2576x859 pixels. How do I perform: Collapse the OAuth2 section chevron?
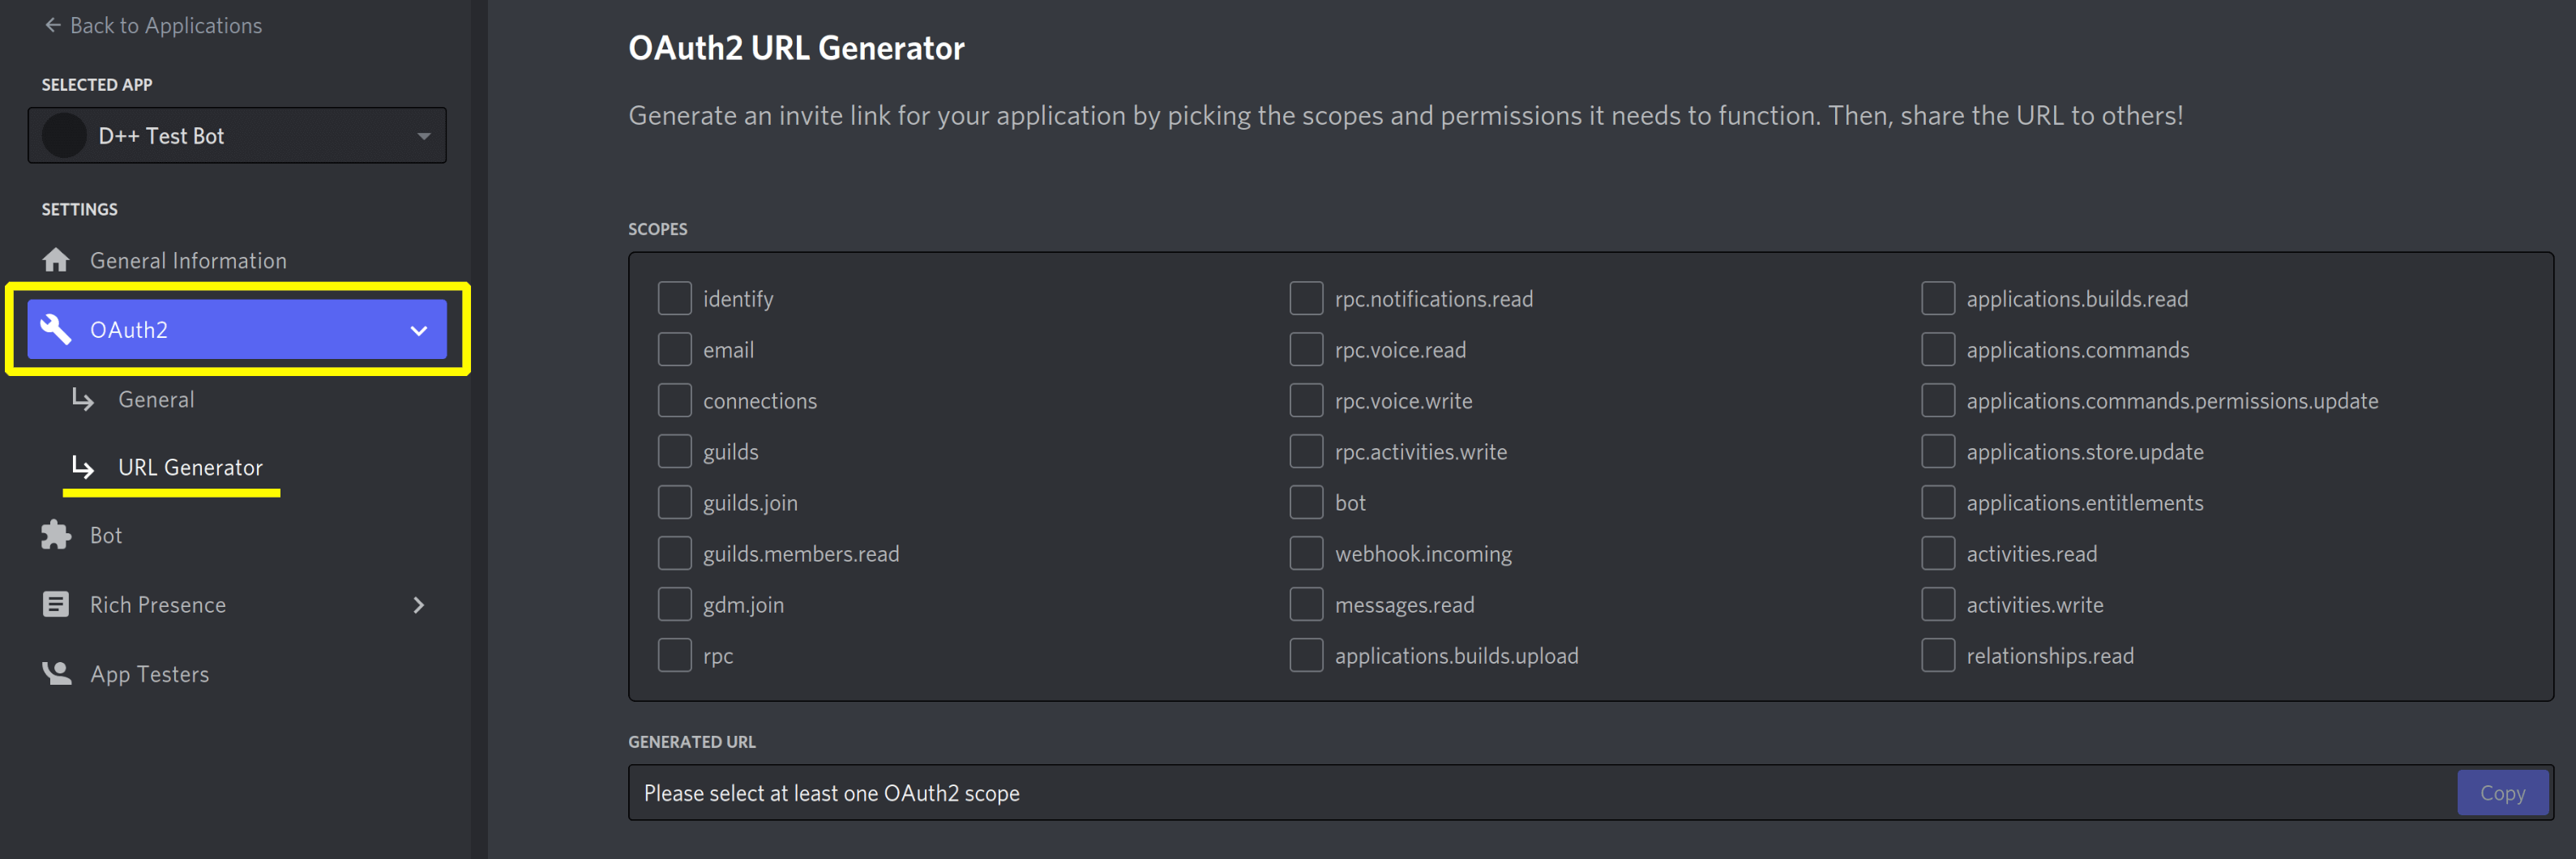(419, 330)
